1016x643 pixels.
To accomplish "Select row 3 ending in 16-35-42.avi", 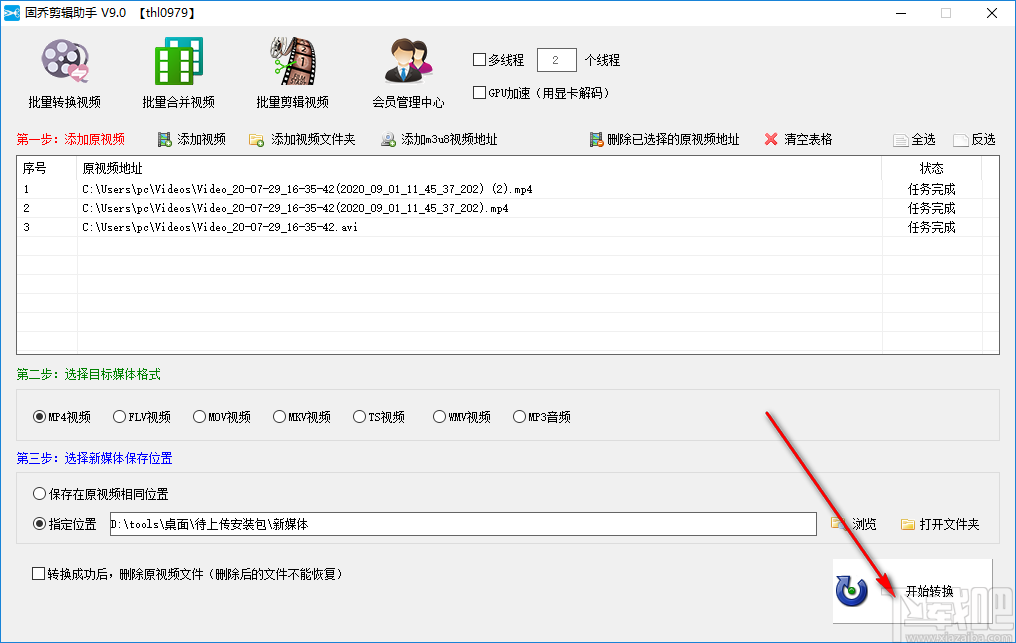I will click(507, 227).
